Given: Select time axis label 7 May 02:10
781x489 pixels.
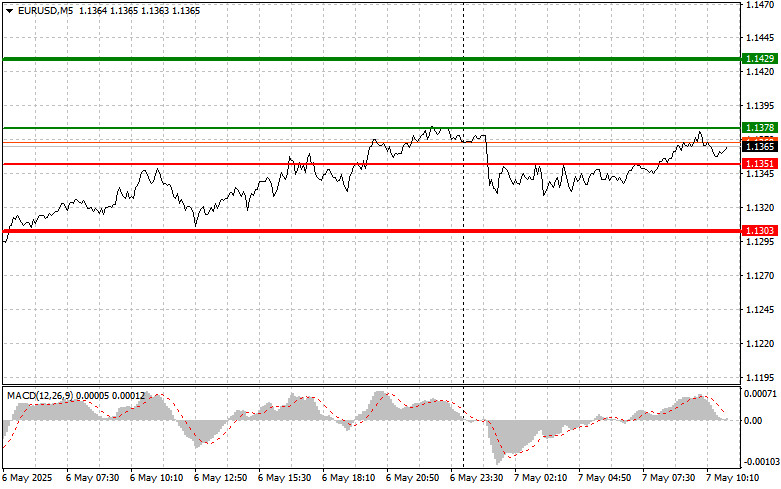Looking at the screenshot, I should 540,478.
